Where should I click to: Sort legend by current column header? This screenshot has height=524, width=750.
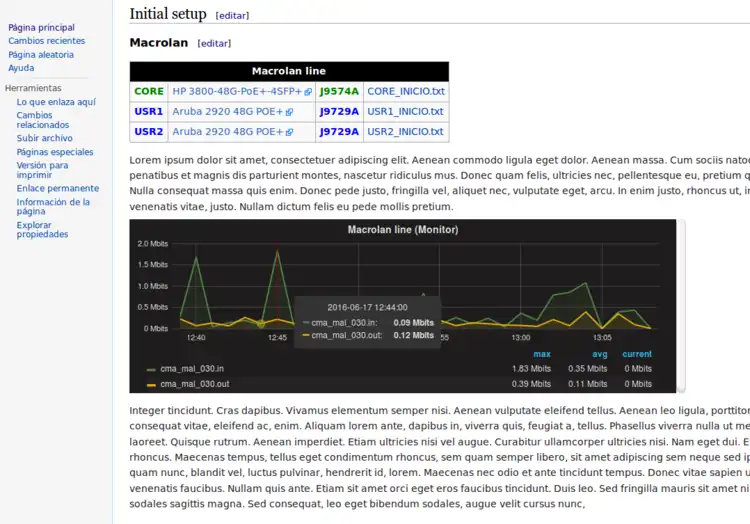click(x=637, y=354)
